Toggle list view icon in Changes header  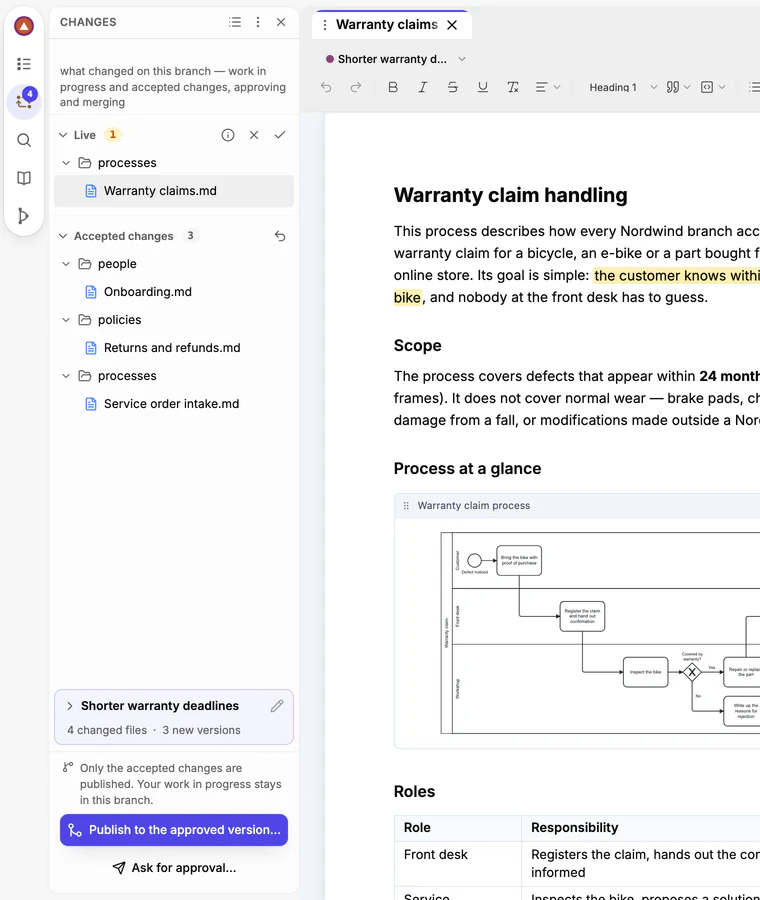[235, 22]
